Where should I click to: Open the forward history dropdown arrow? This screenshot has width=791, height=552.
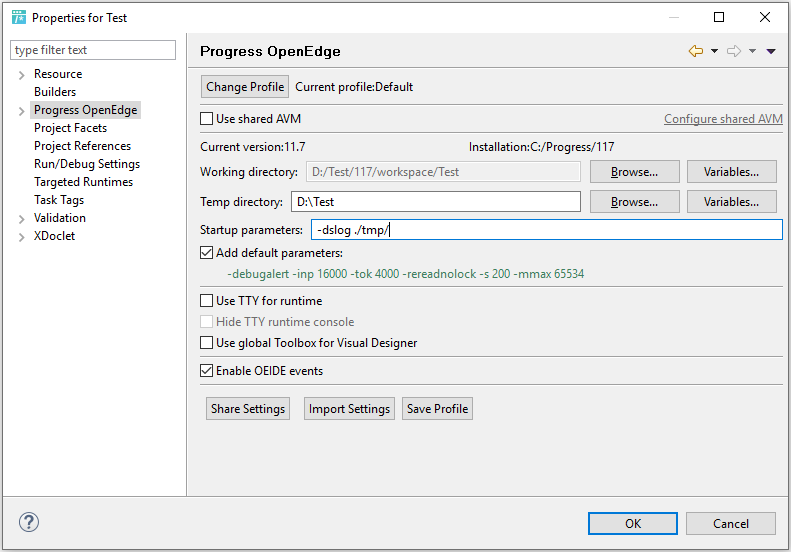coord(752,51)
